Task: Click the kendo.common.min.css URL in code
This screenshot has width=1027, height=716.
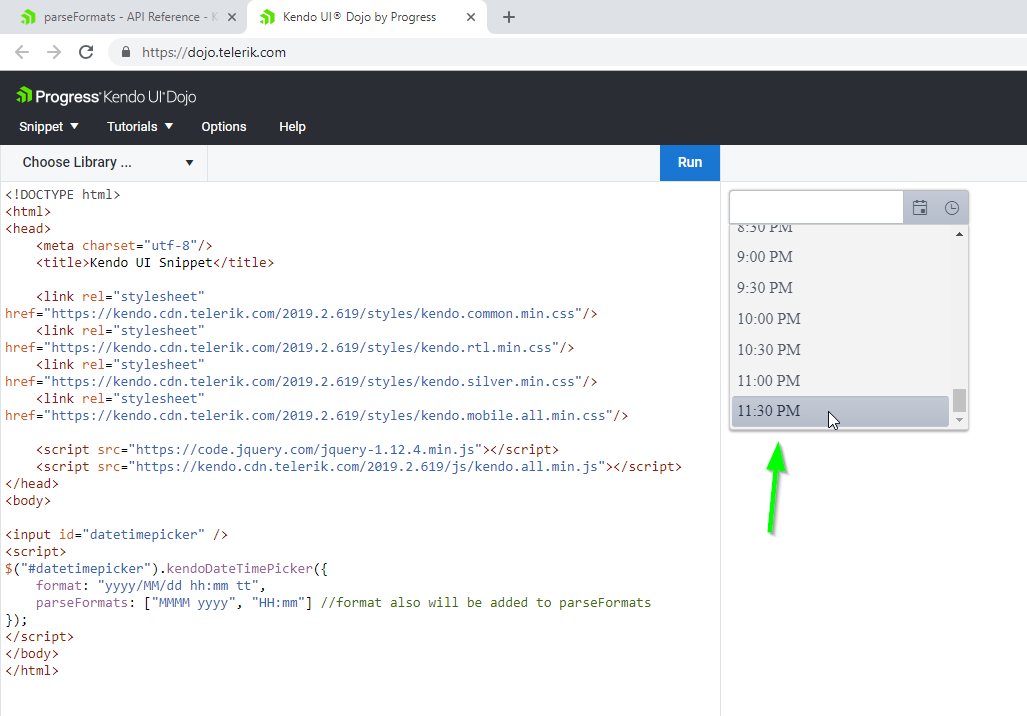Action: [x=314, y=314]
